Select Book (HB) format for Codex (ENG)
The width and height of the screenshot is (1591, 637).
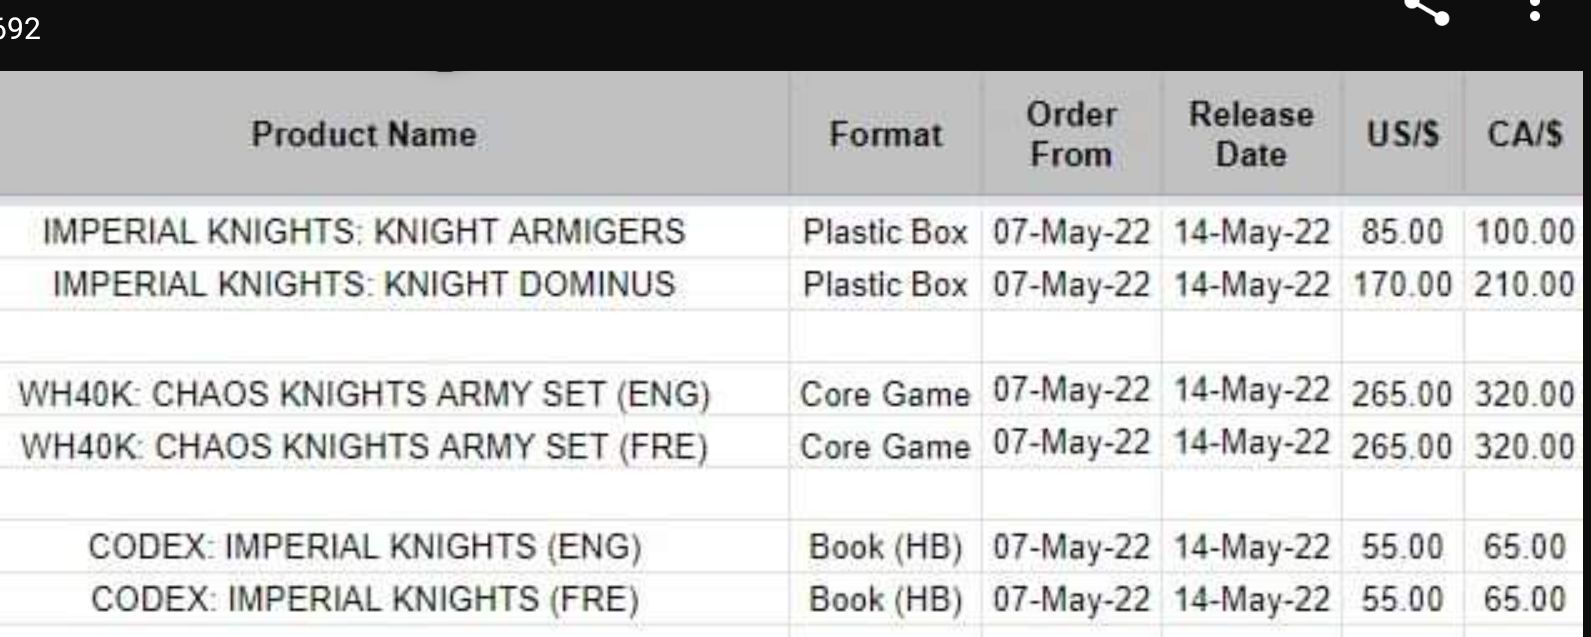tap(885, 548)
